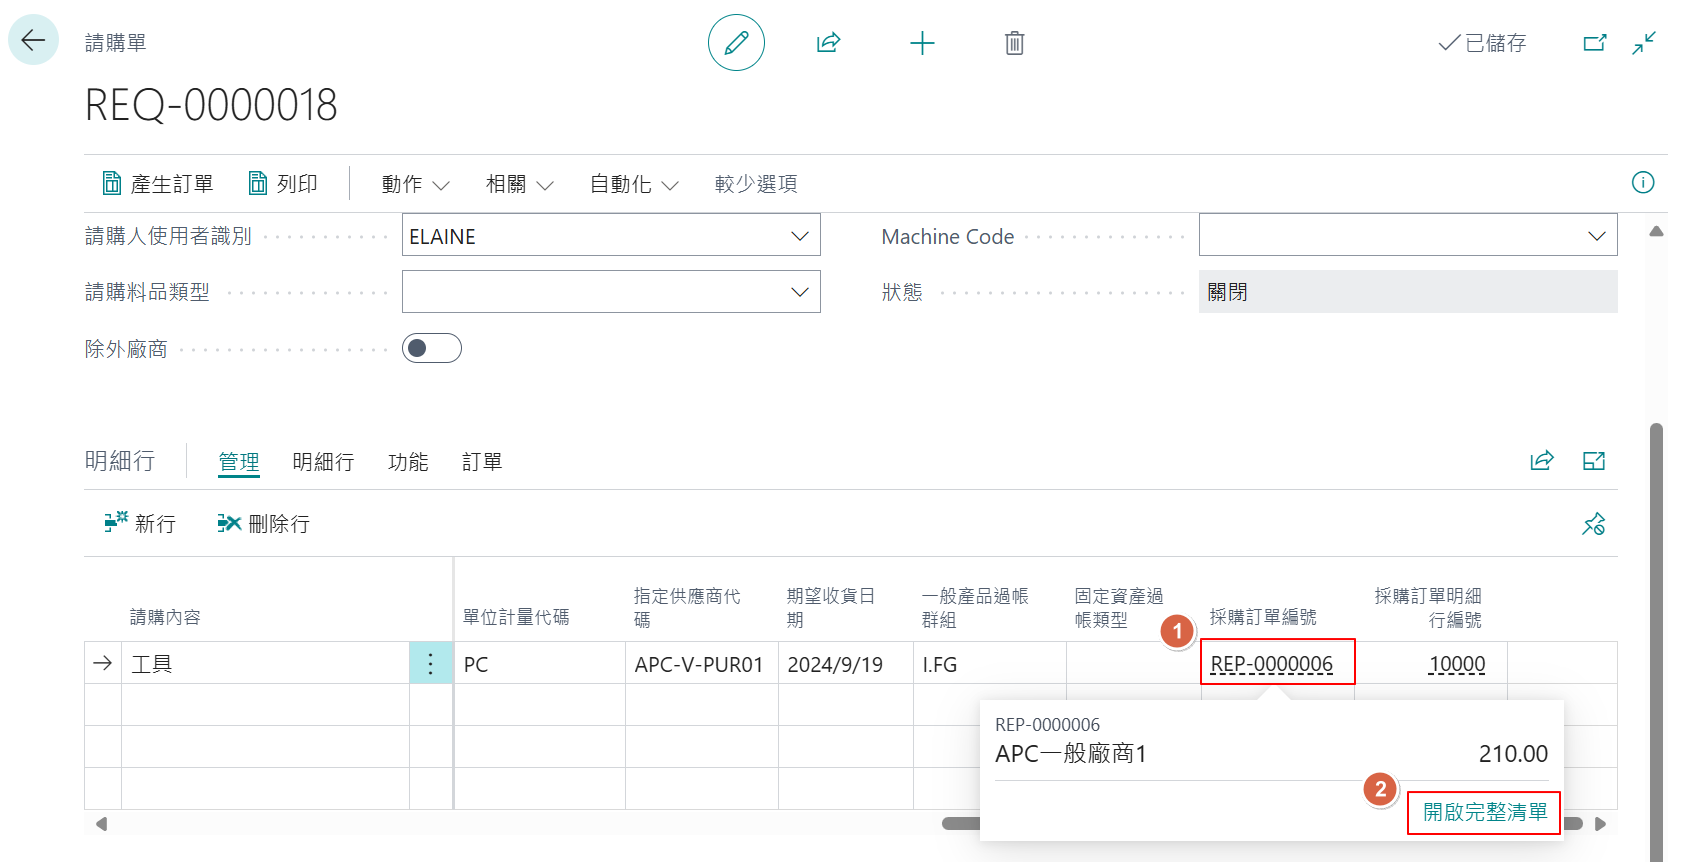Click 較少選項 to show fewer options
Screen dimensions: 1707x862
(x=756, y=184)
